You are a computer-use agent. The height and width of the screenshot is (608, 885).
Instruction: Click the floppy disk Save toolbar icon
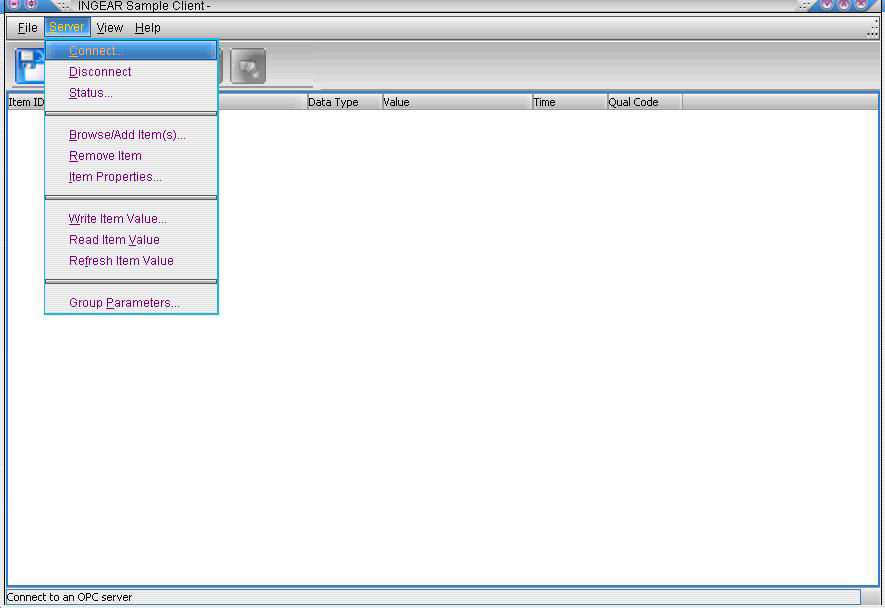pos(30,66)
